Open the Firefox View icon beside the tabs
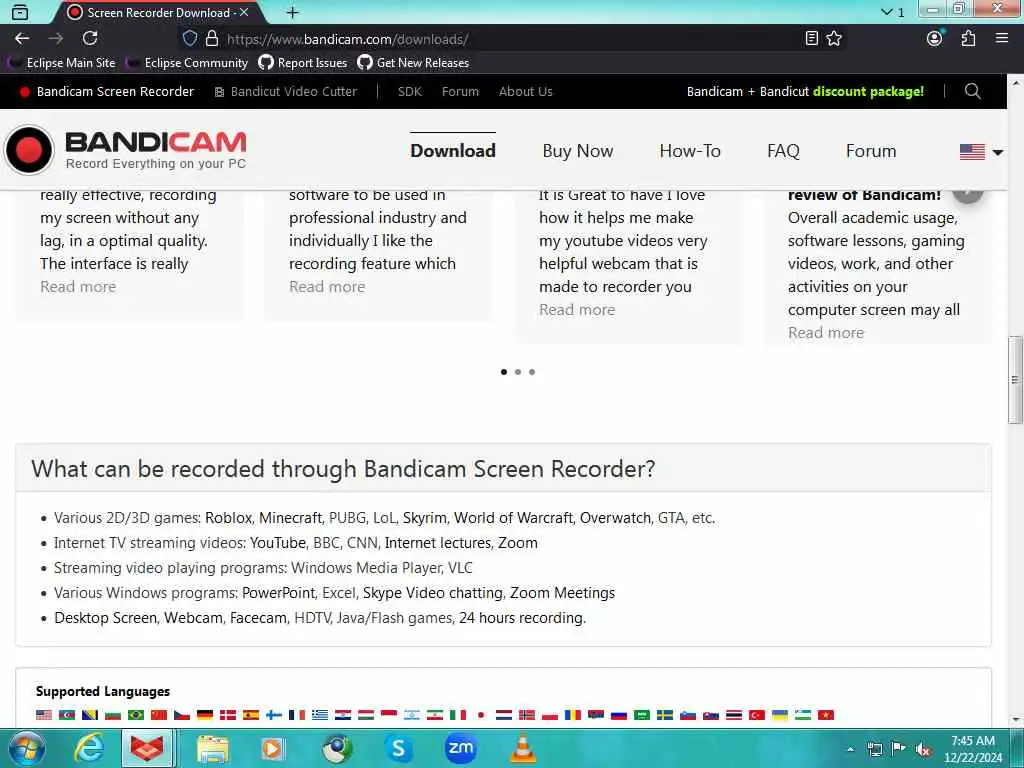Viewport: 1024px width, 768px height. 20,12
